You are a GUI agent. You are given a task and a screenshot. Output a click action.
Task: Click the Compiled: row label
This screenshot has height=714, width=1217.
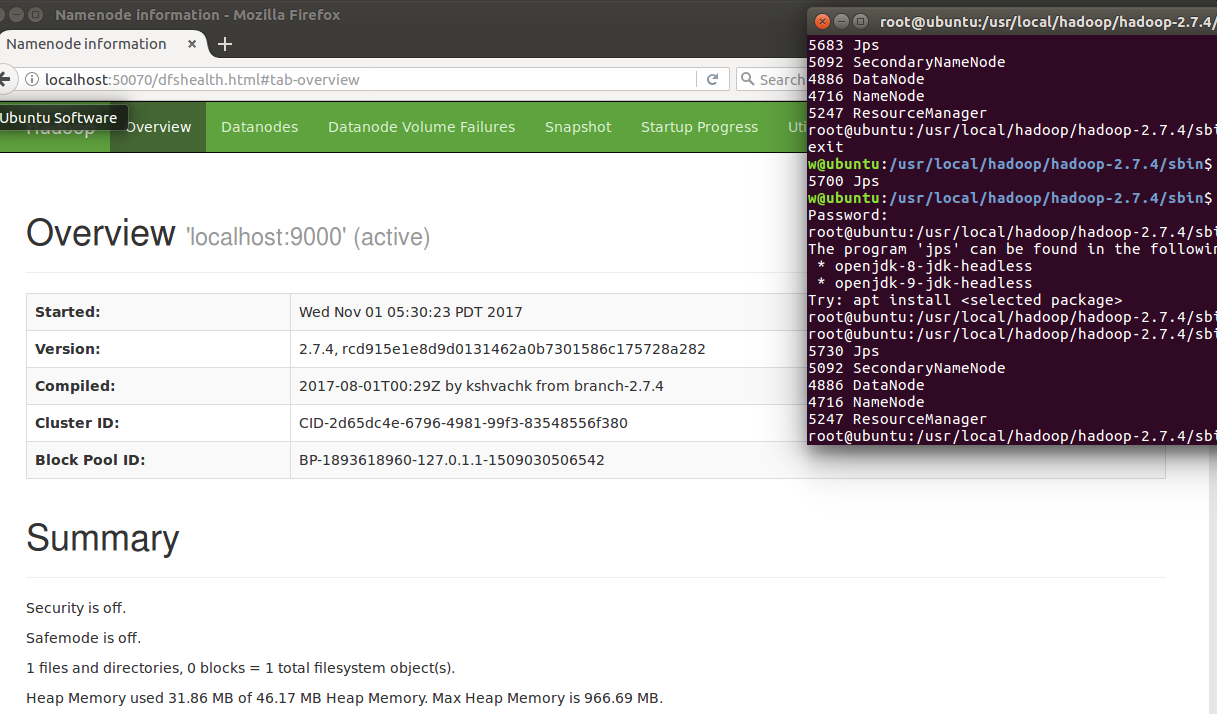pos(75,386)
